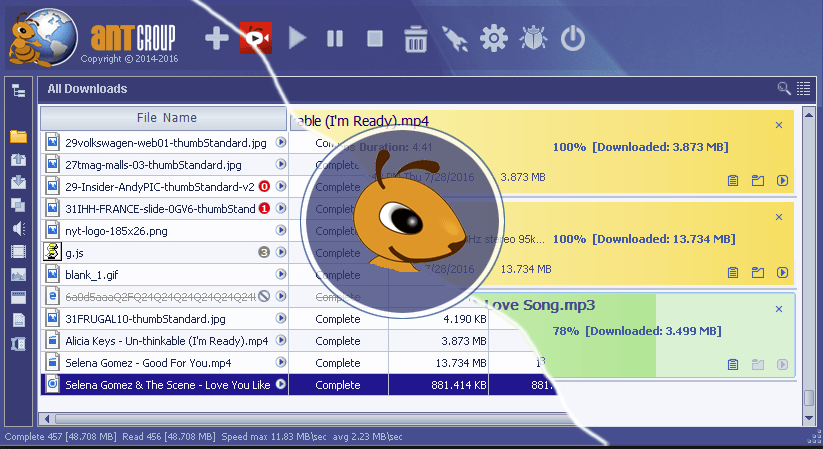The height and width of the screenshot is (449, 823).
Task: Click the sidebar picture category icon
Action: (18, 275)
